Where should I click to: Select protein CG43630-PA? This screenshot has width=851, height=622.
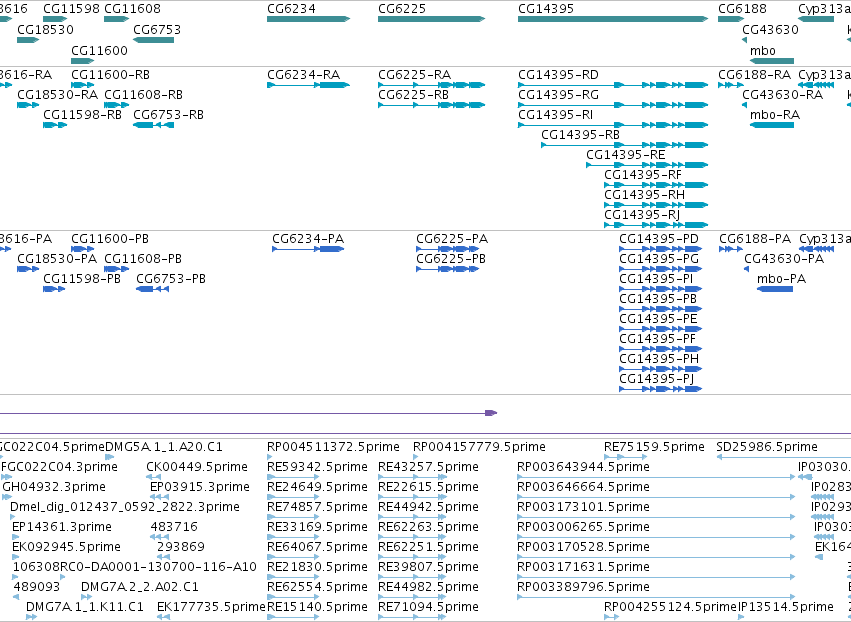[x=746, y=269]
